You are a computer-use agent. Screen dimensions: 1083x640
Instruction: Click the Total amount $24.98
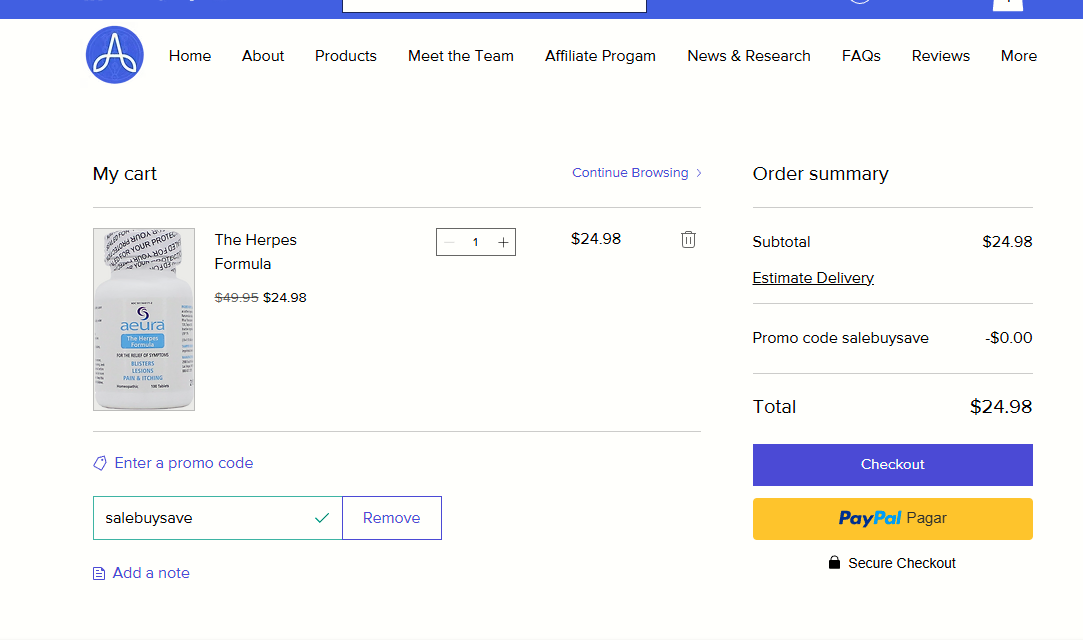click(x=1001, y=407)
